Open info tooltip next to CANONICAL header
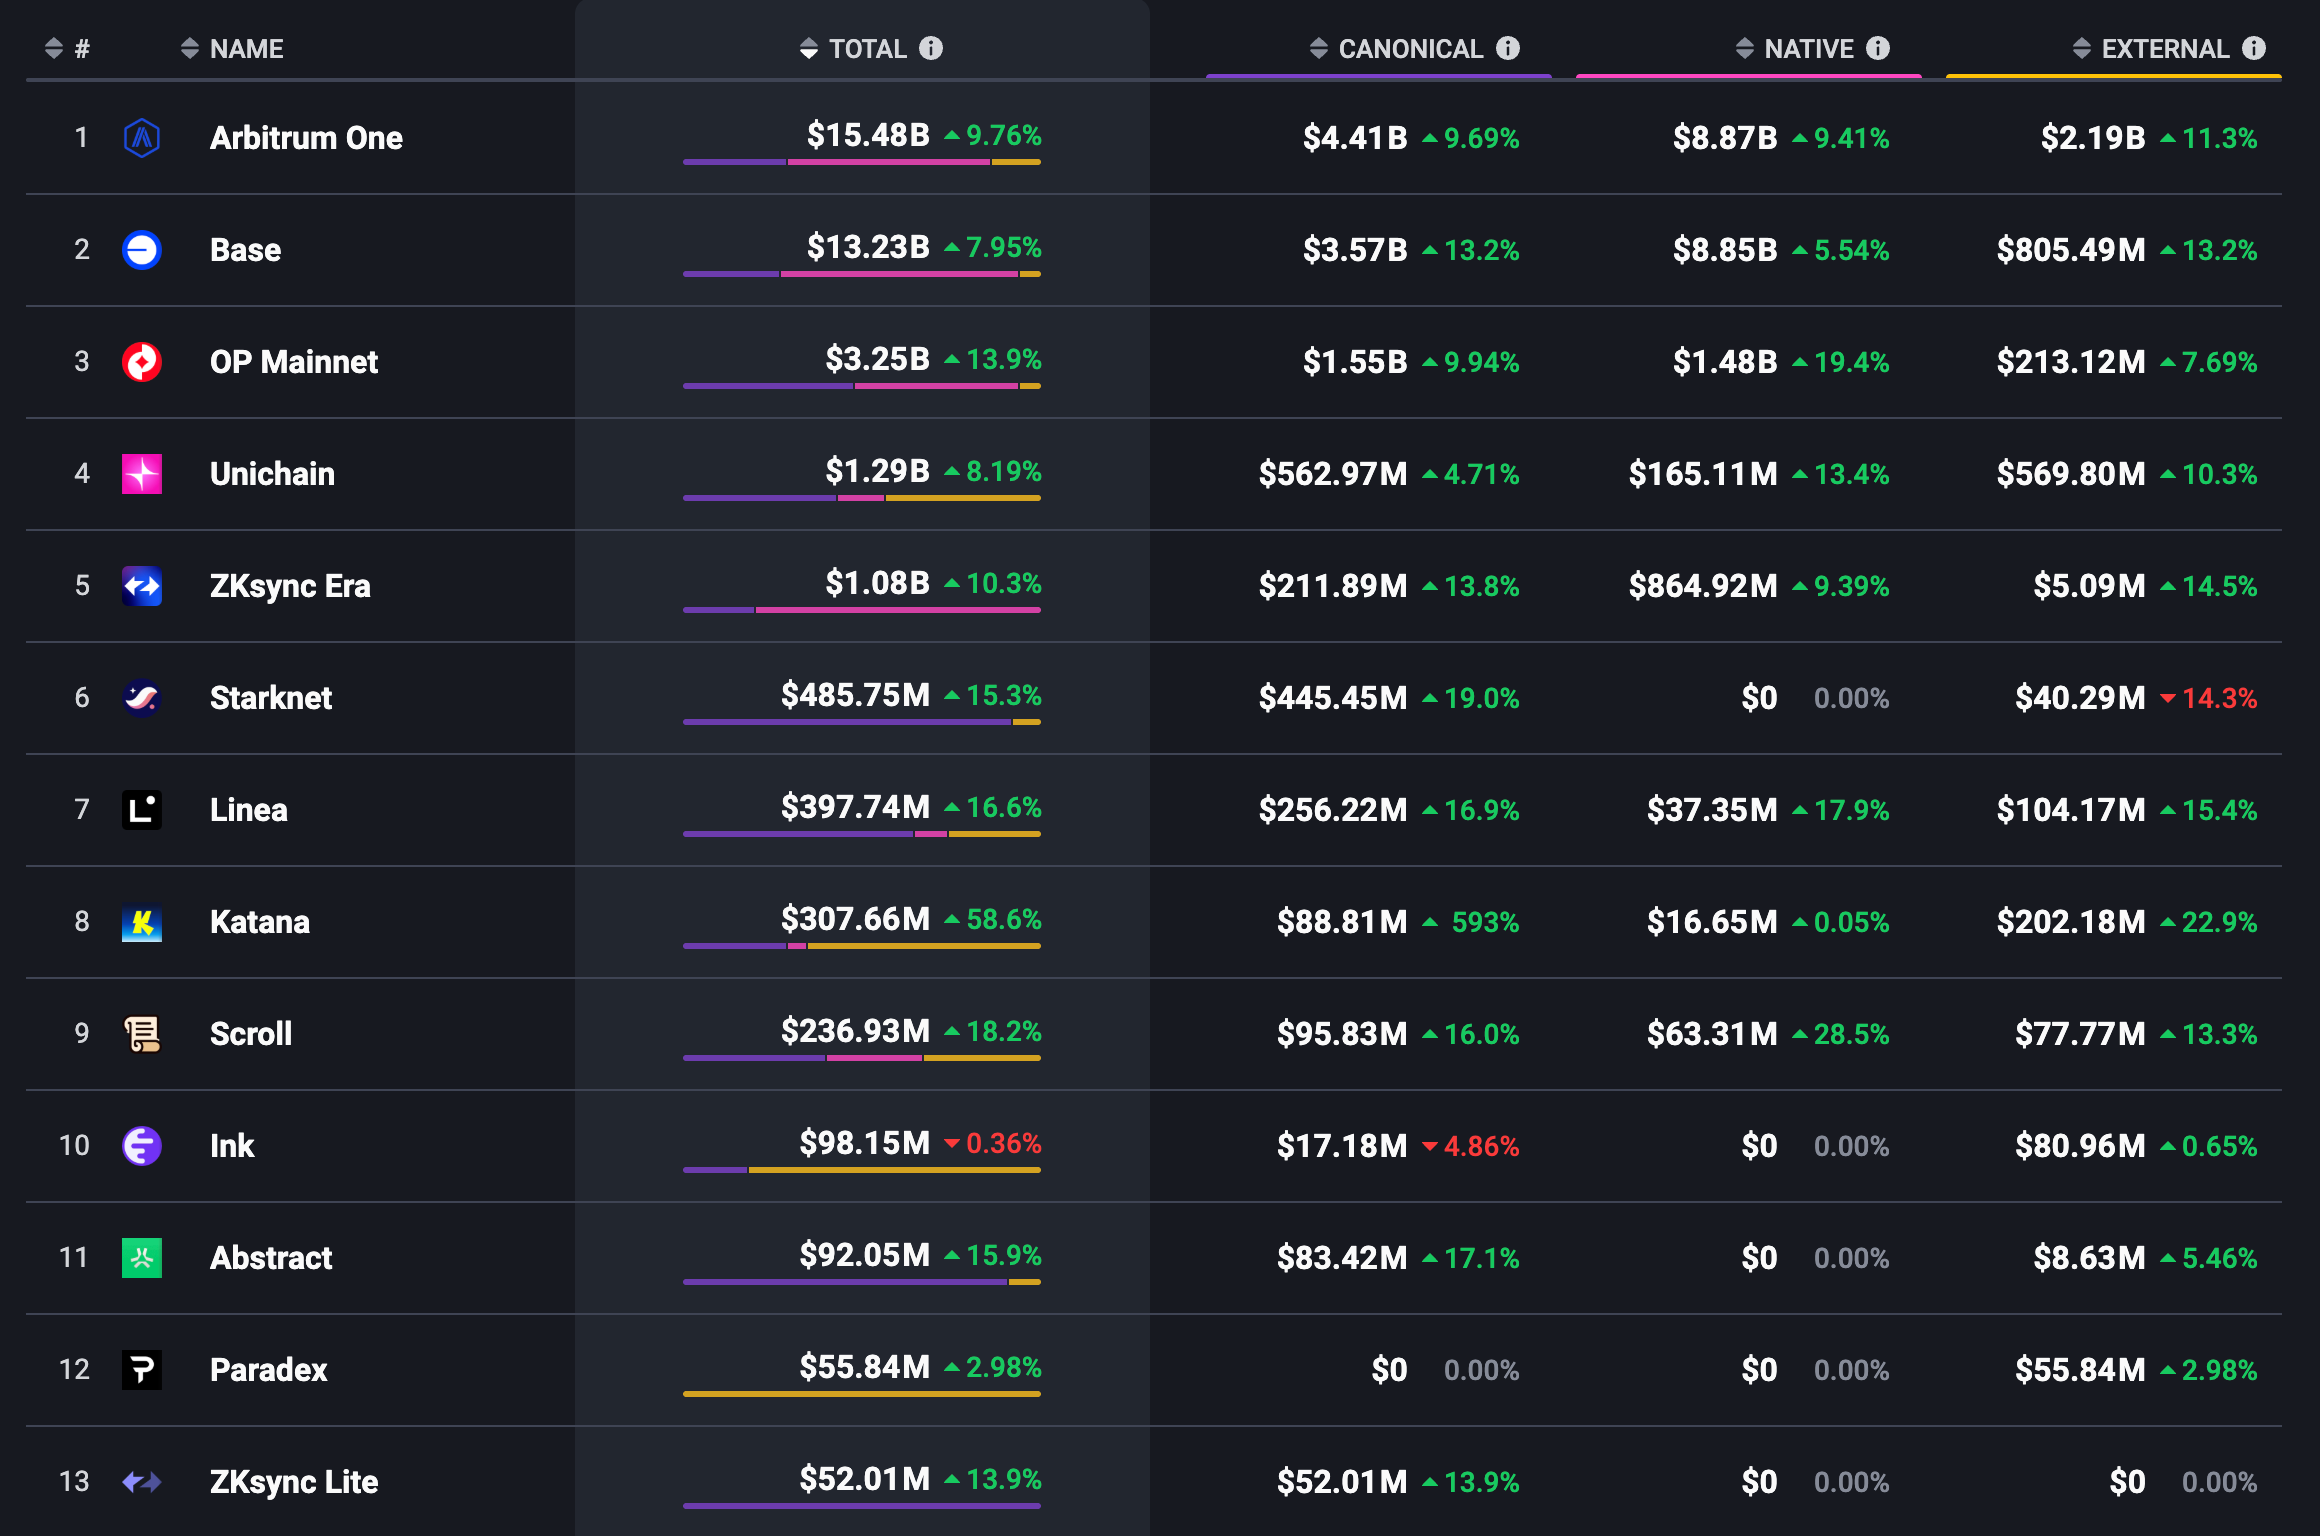Viewport: 2320px width, 1536px height. [1508, 48]
